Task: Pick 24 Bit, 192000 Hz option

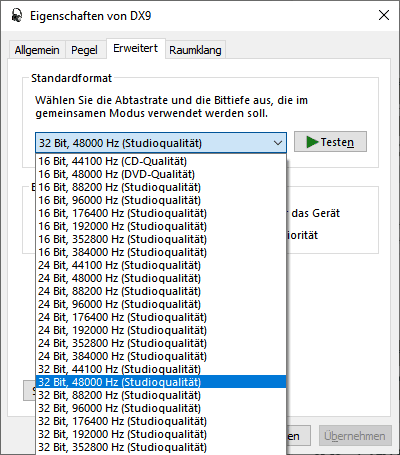Action: click(161, 330)
